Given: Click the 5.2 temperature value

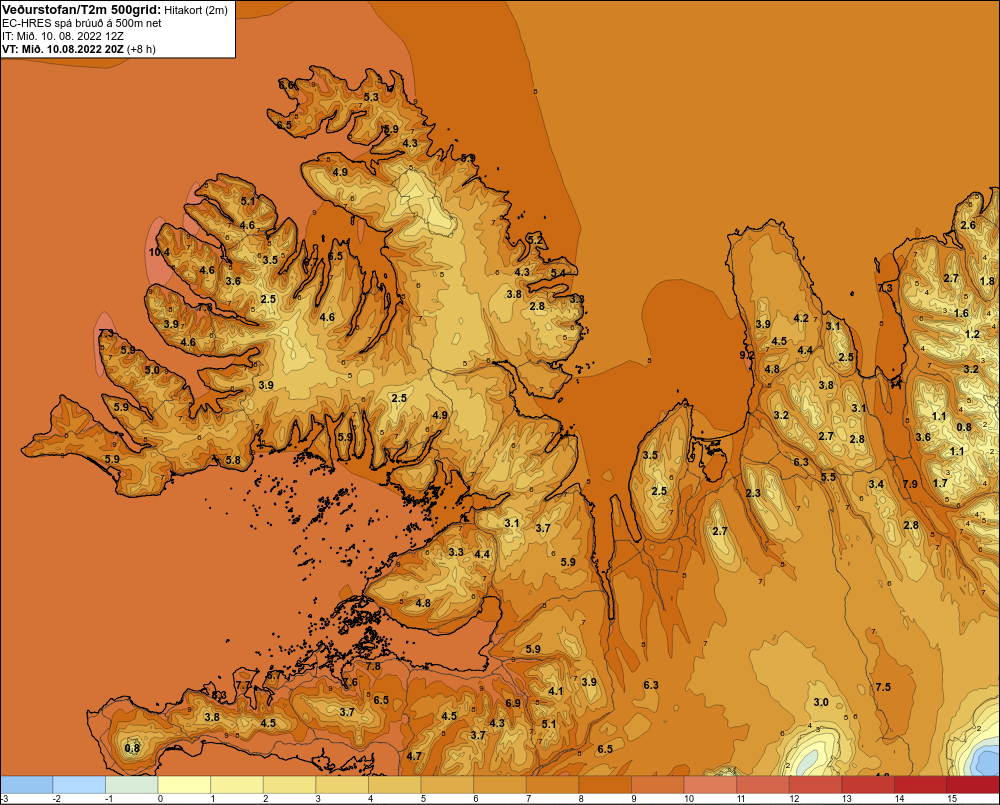Looking at the screenshot, I should (535, 240).
